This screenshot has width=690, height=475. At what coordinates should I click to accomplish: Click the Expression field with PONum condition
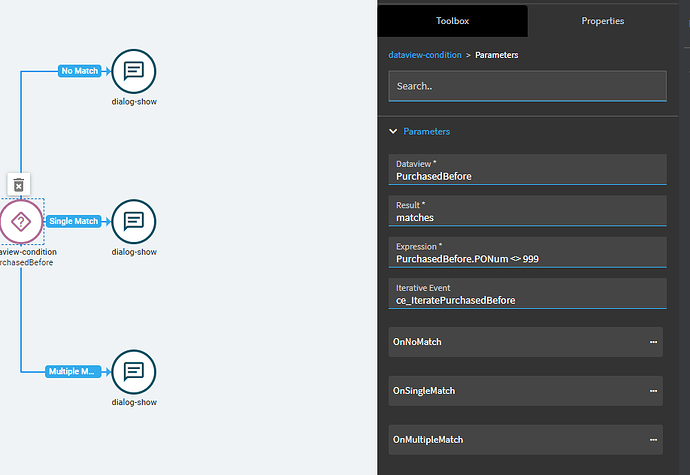tap(527, 252)
